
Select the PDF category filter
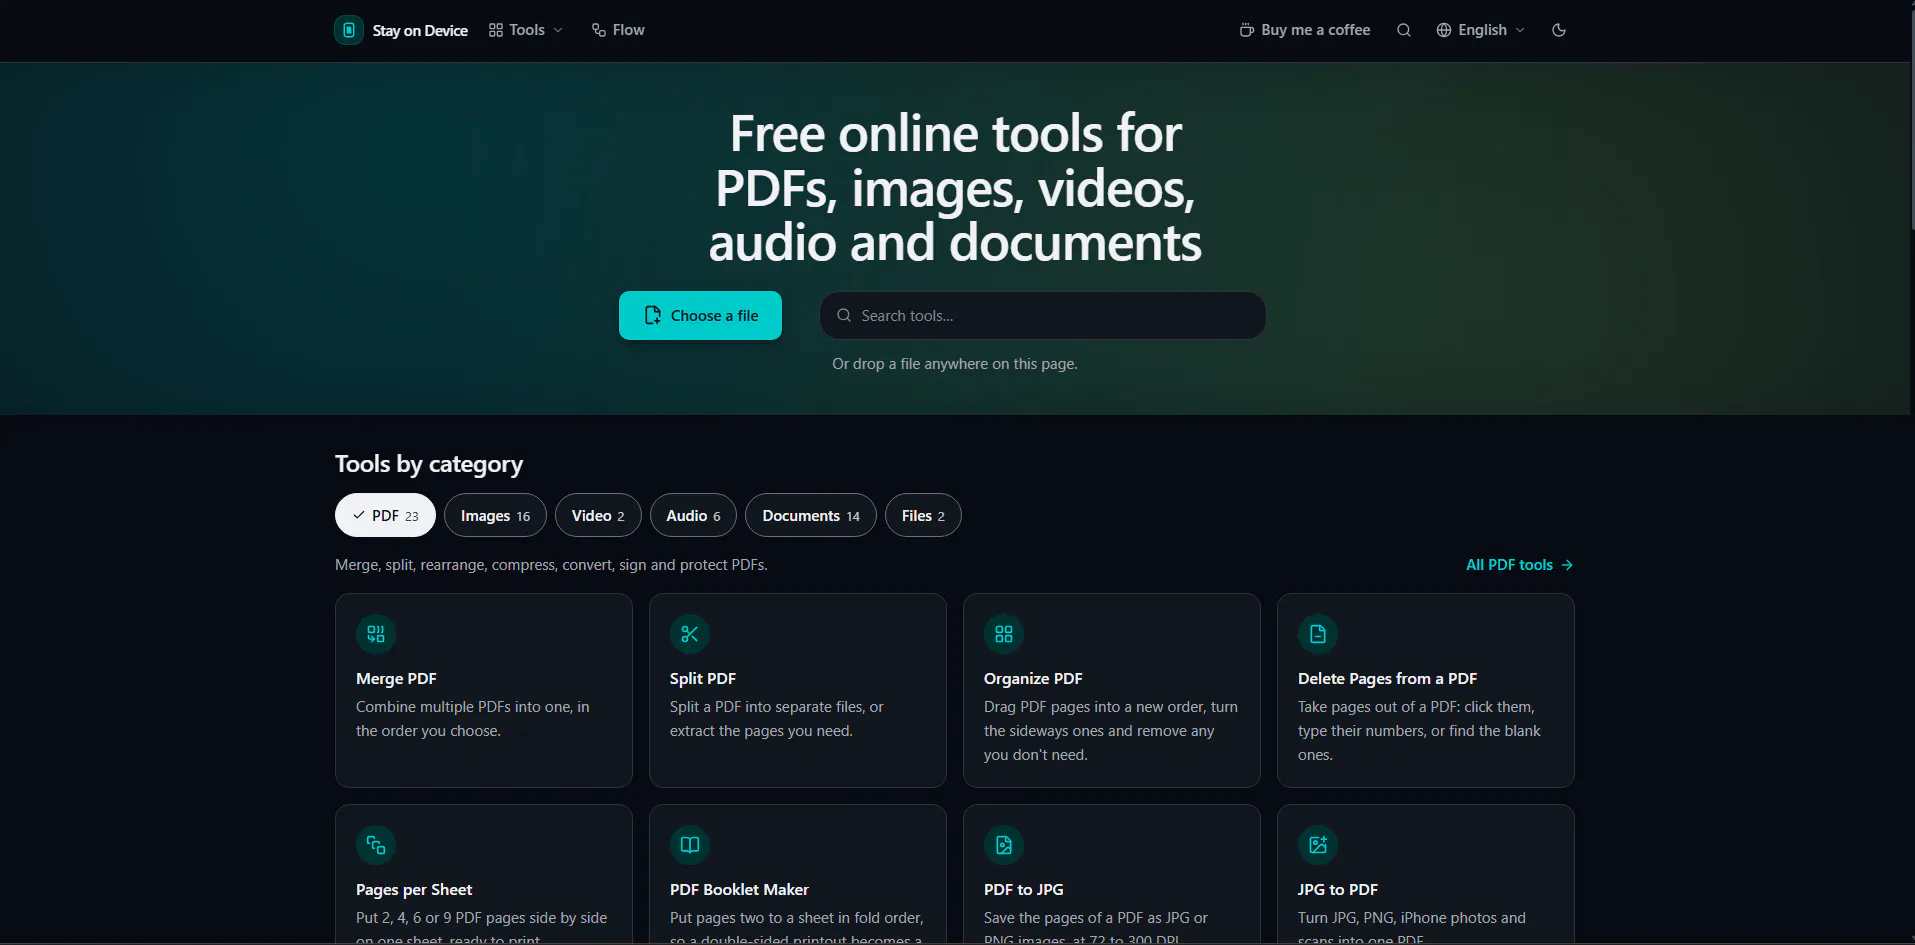[385, 515]
